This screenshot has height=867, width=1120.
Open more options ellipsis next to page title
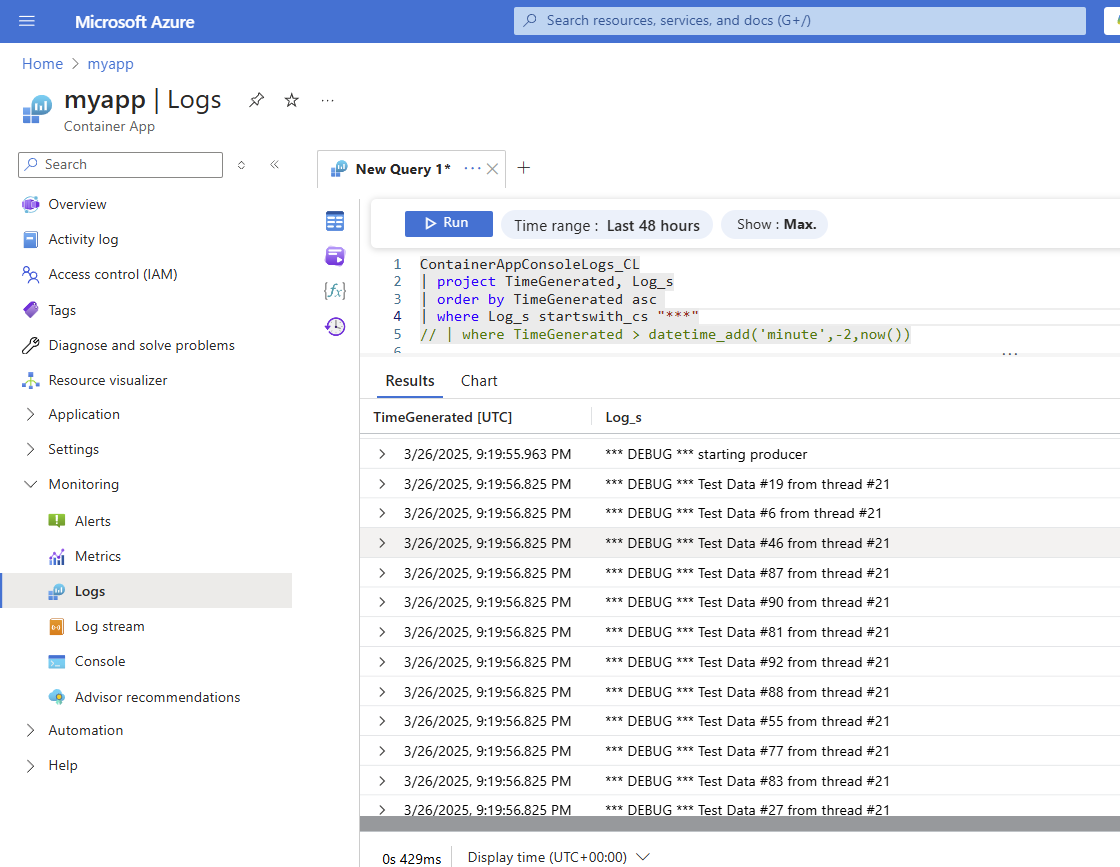pyautogui.click(x=327, y=101)
